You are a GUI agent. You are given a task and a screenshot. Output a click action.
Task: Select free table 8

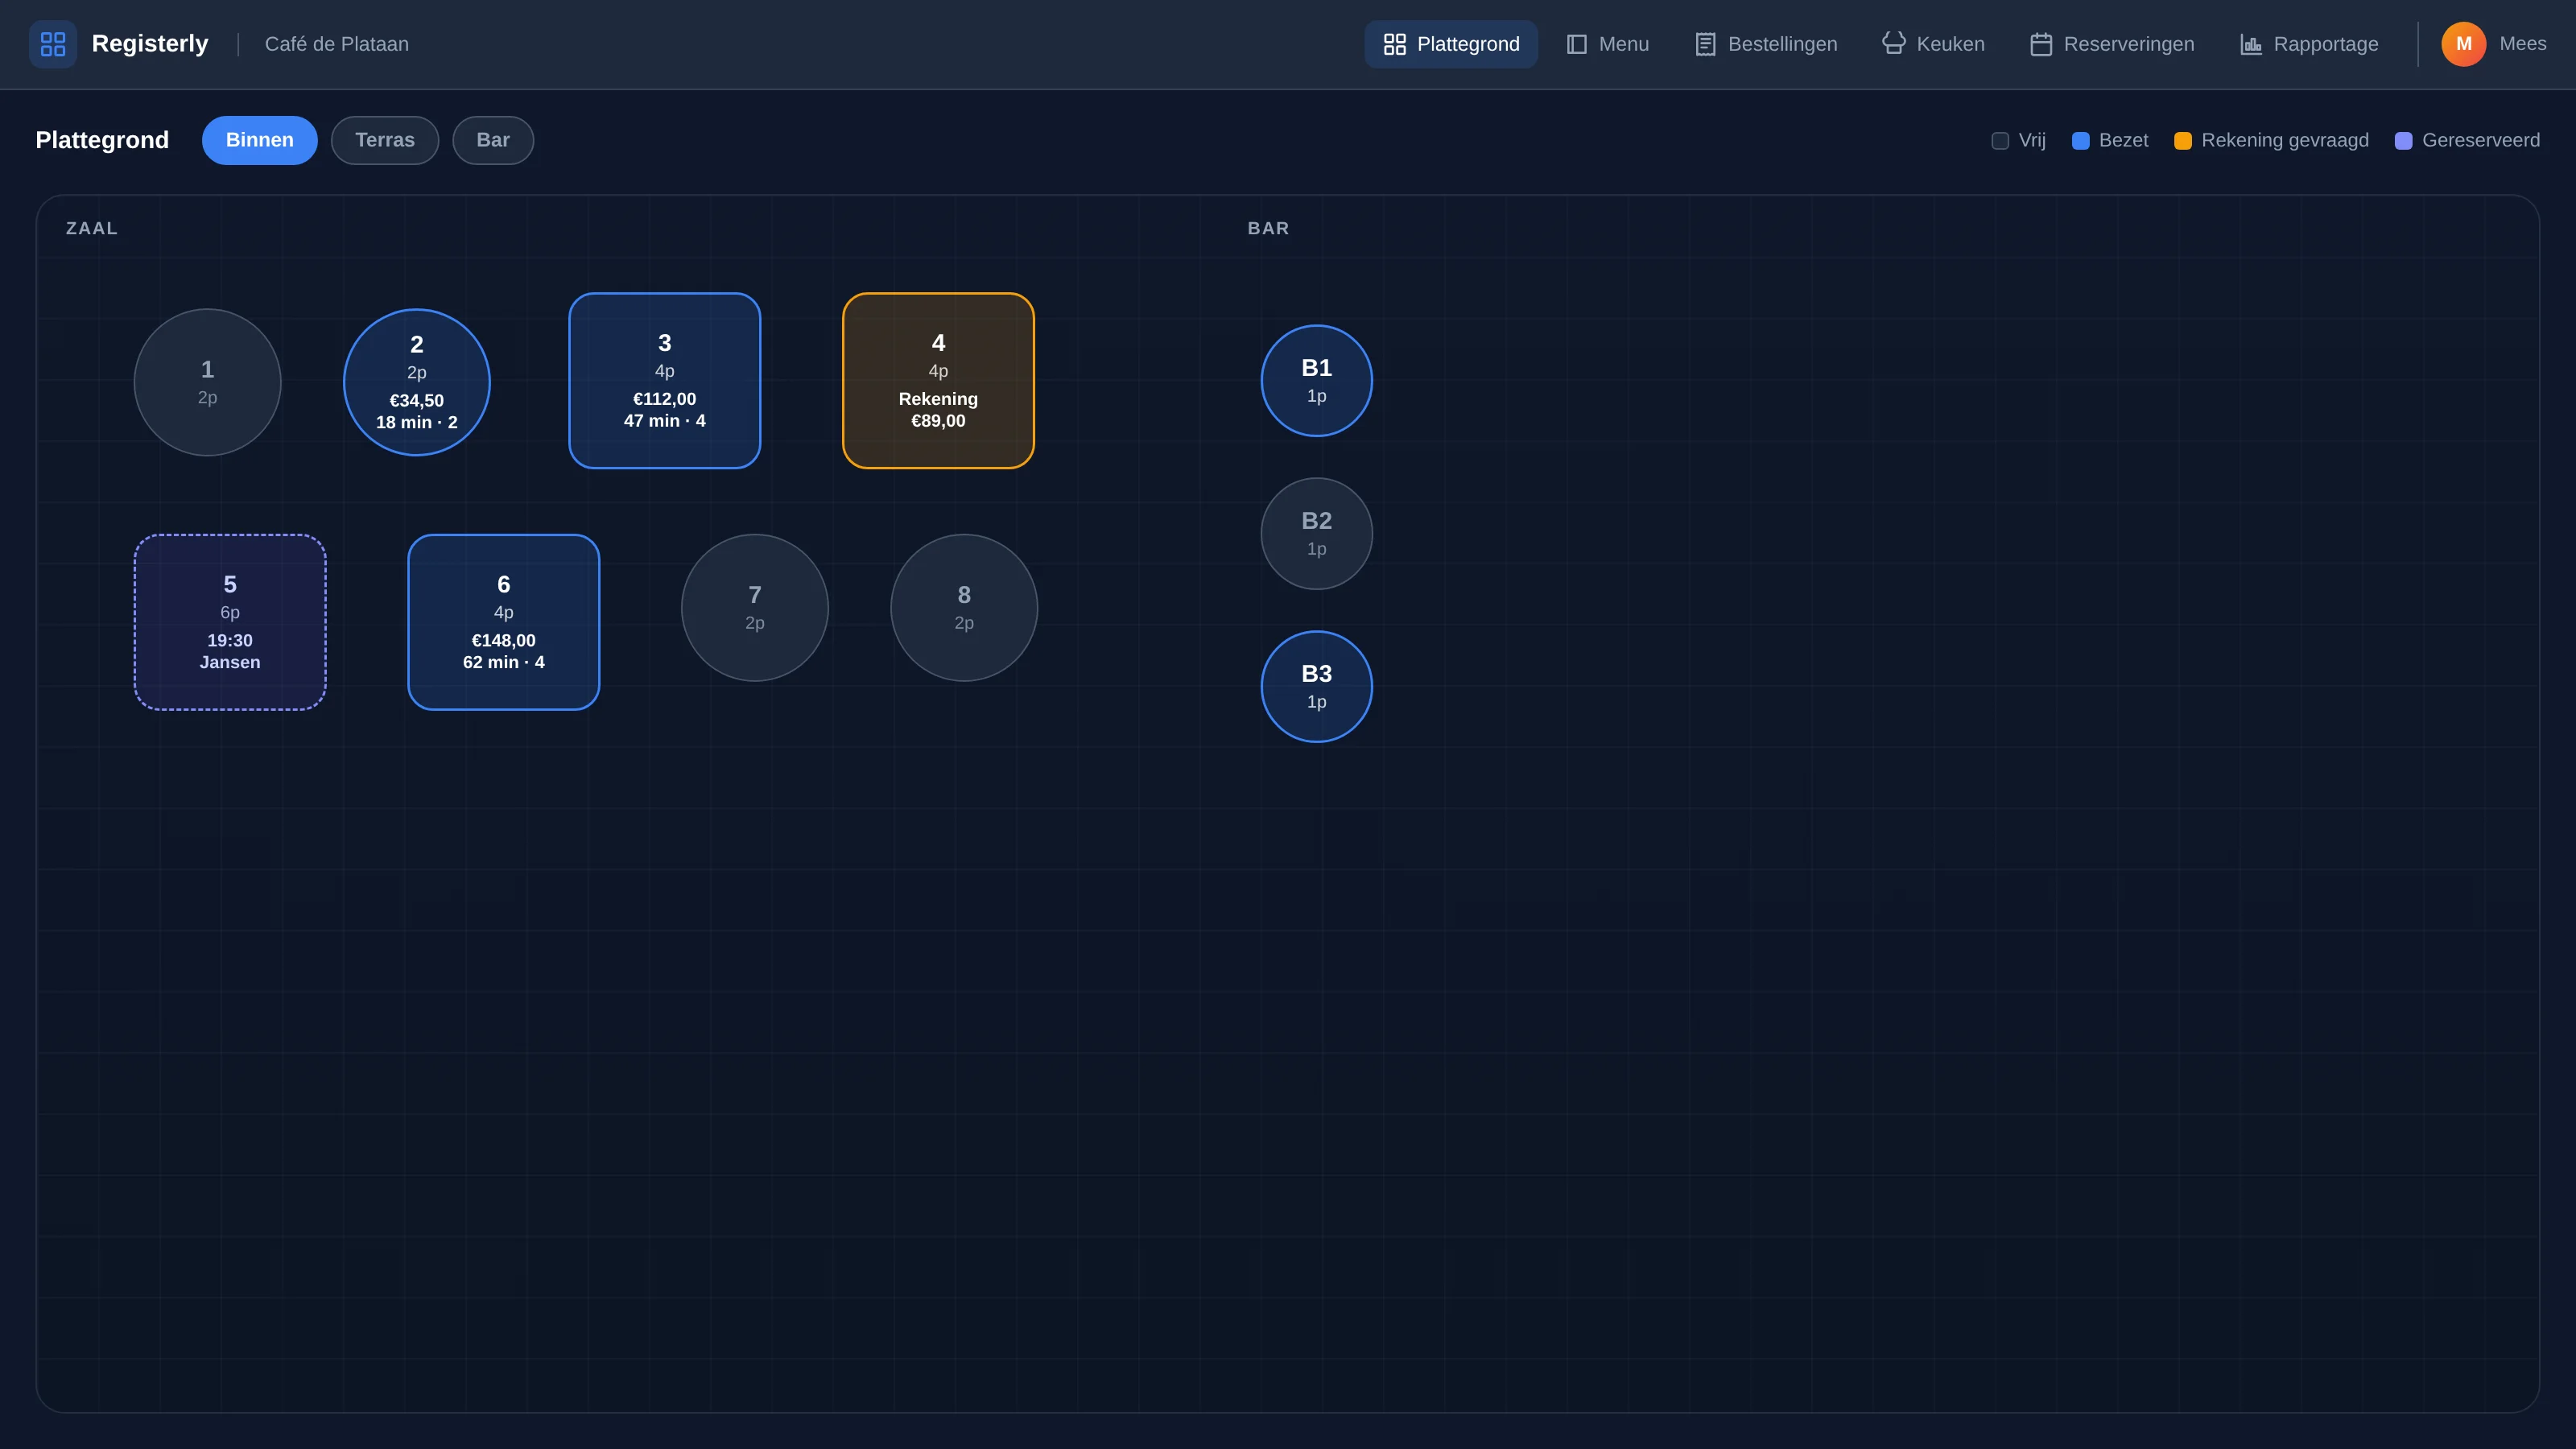click(x=963, y=608)
